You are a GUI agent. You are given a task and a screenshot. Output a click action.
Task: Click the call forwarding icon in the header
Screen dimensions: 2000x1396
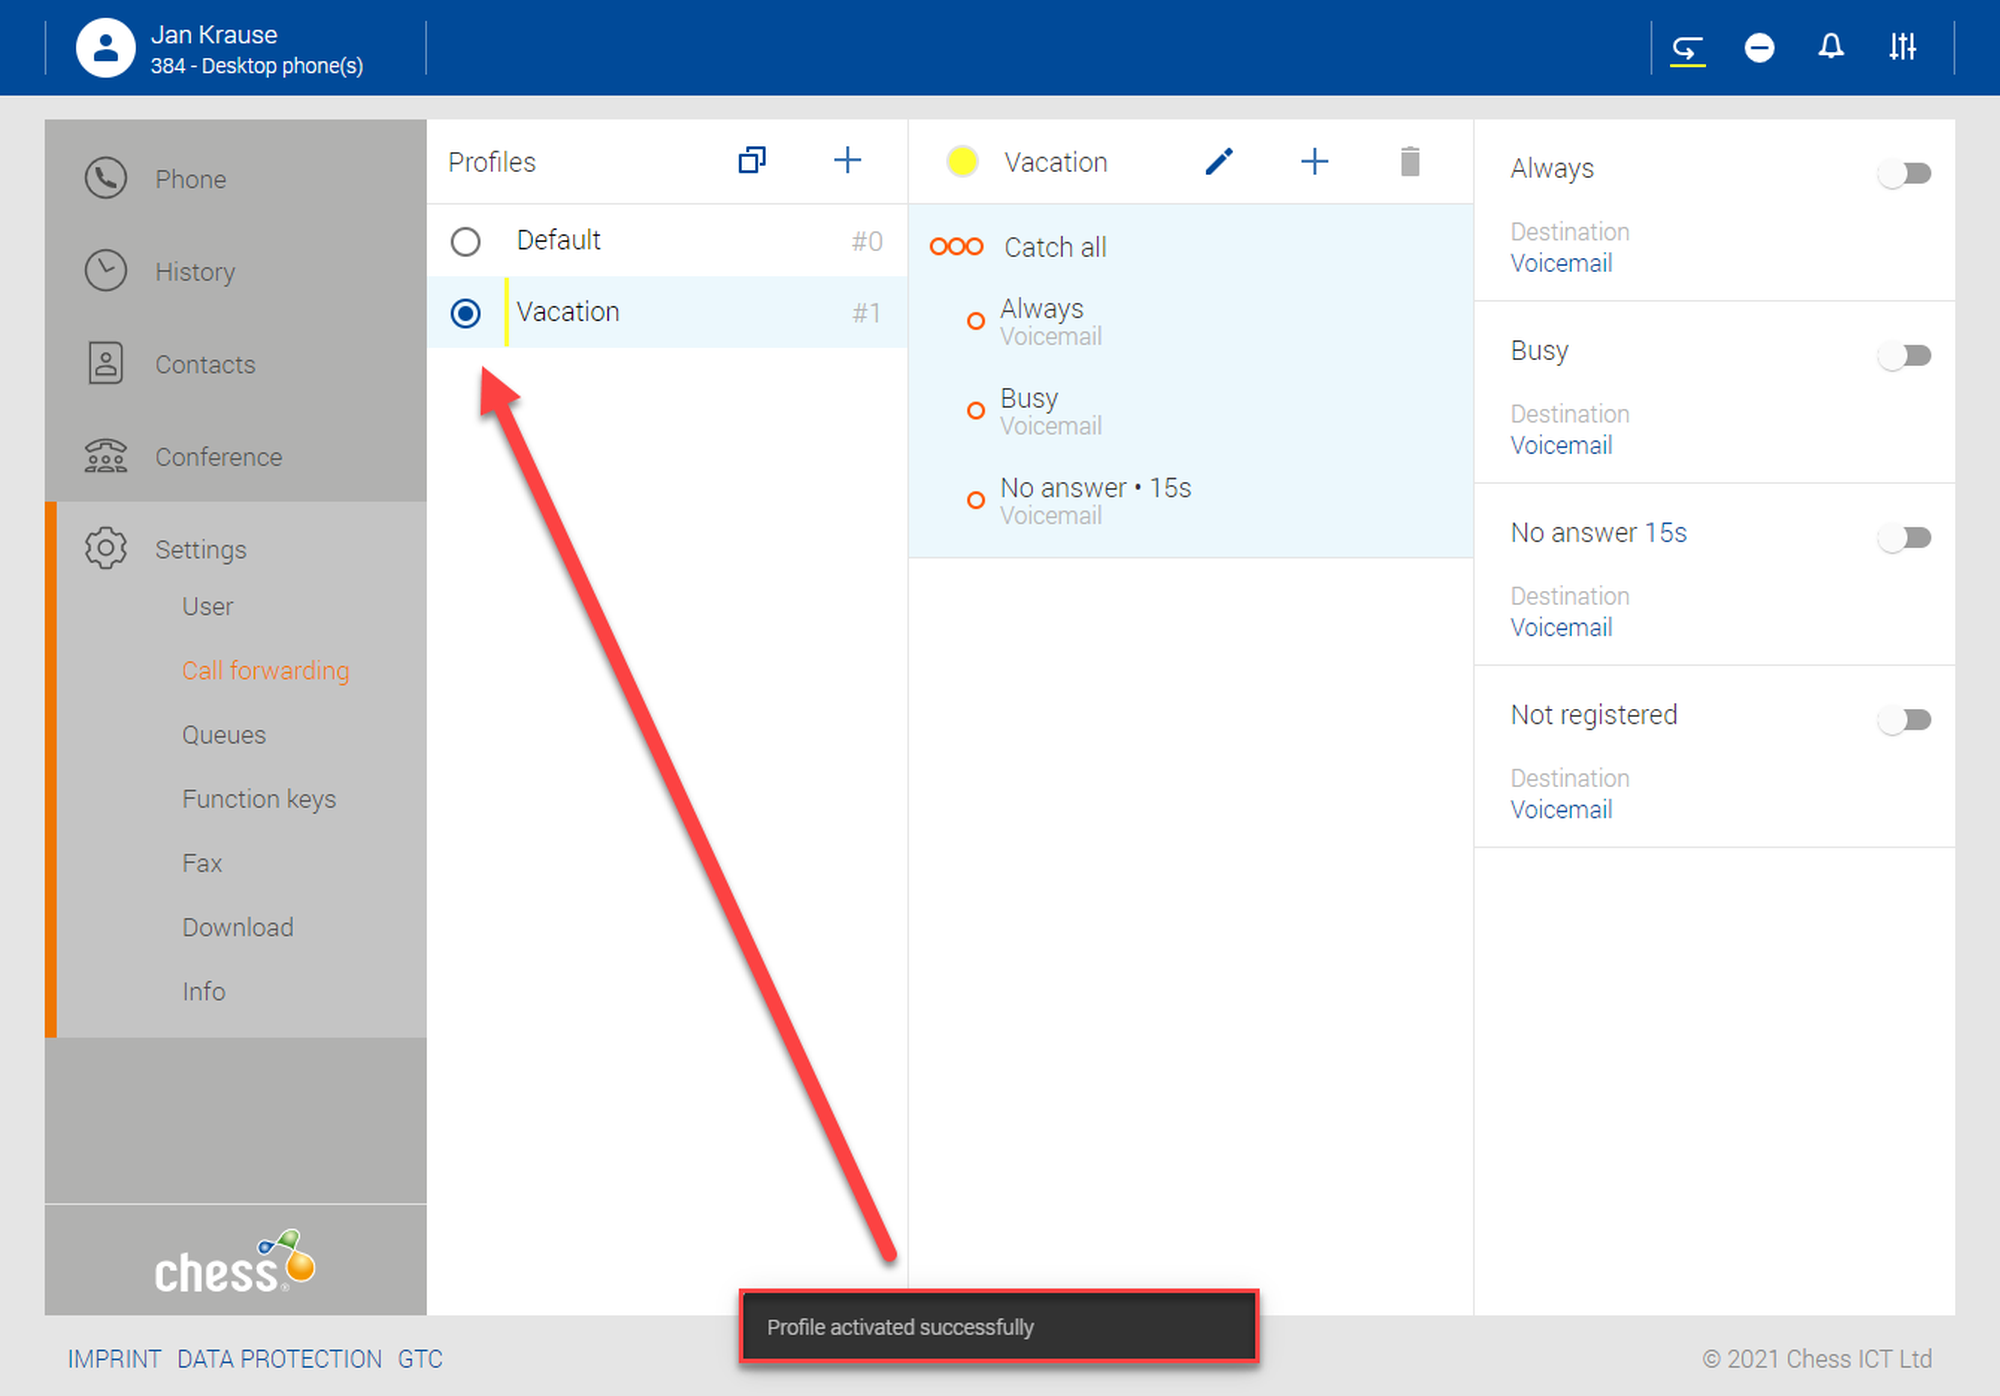(1687, 47)
